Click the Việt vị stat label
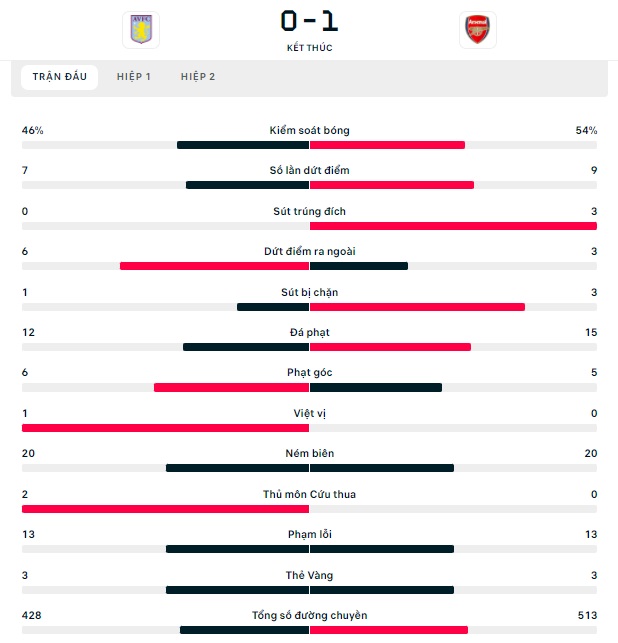This screenshot has height=643, width=618. click(x=309, y=413)
